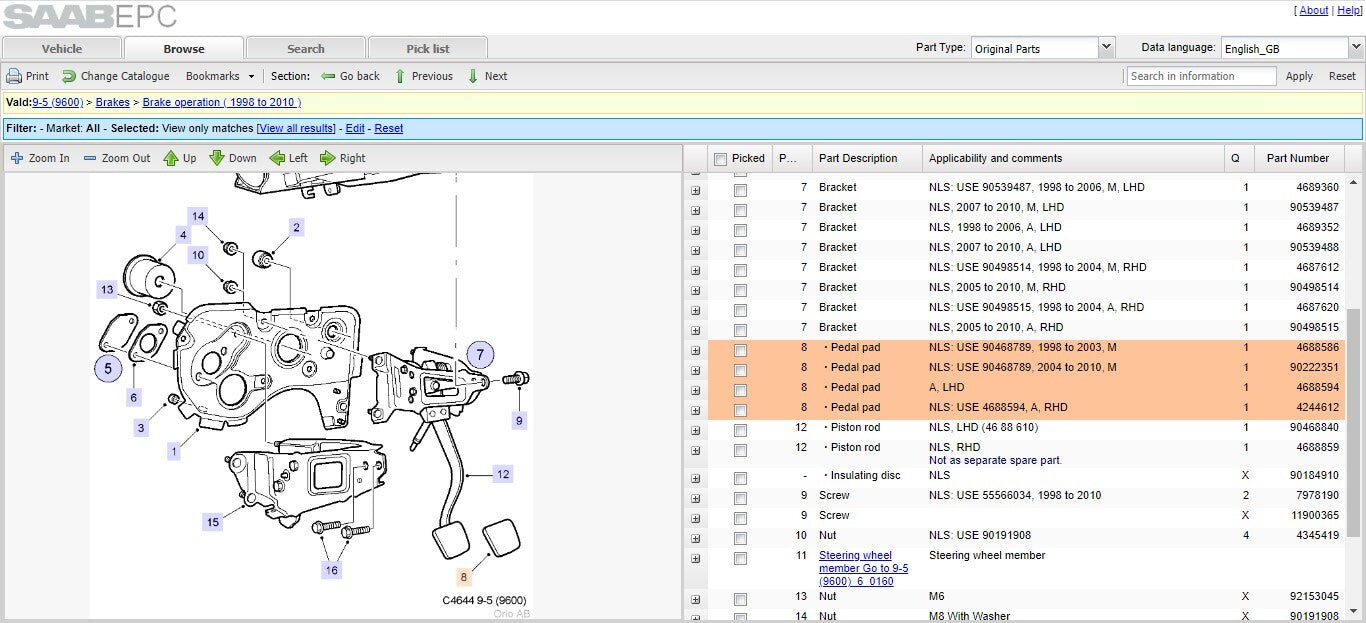
Task: Tick checkbox for Screw 7978190
Action: coord(740,498)
